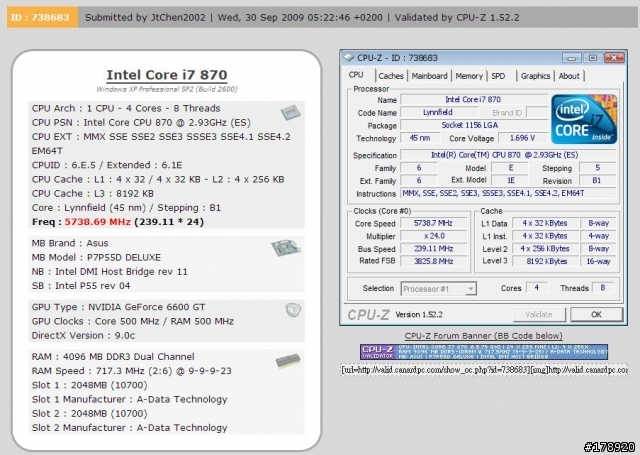Switch to the Mainboard tab
The width and height of the screenshot is (640, 455).
(429, 76)
